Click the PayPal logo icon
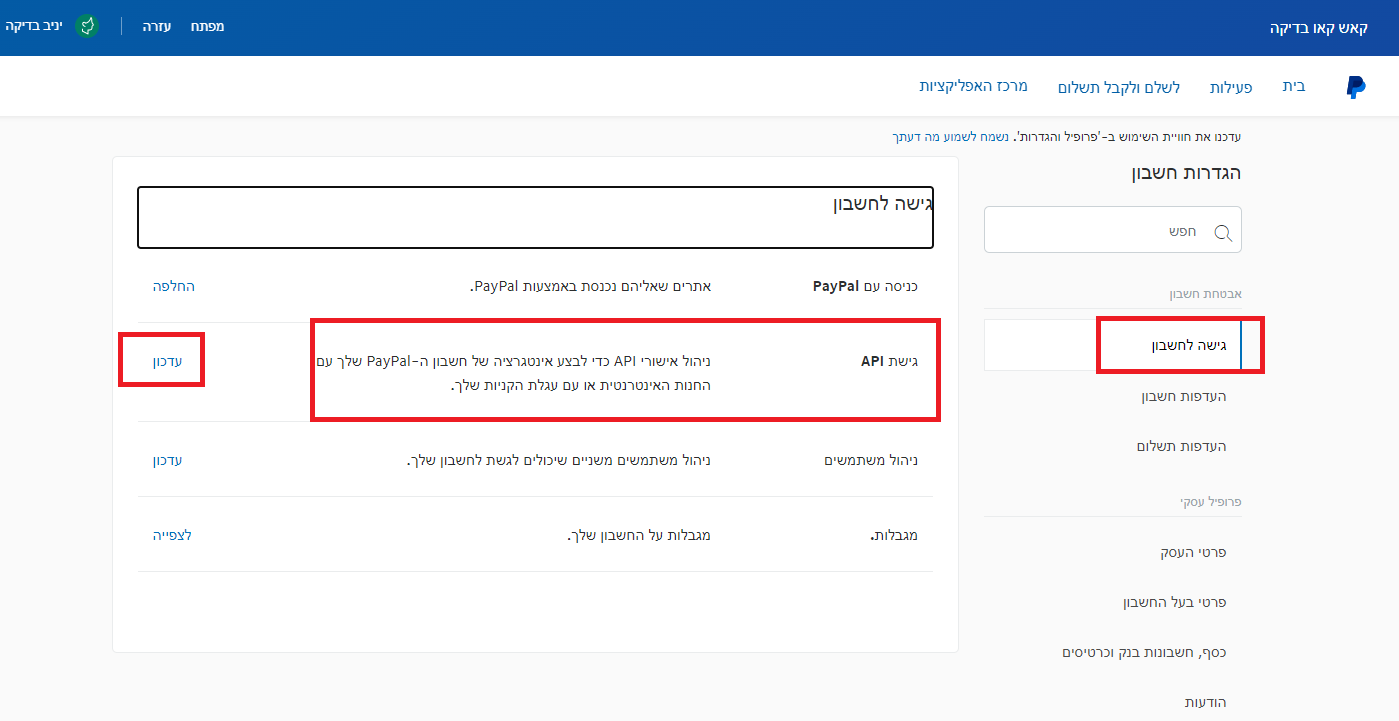 coord(1356,87)
